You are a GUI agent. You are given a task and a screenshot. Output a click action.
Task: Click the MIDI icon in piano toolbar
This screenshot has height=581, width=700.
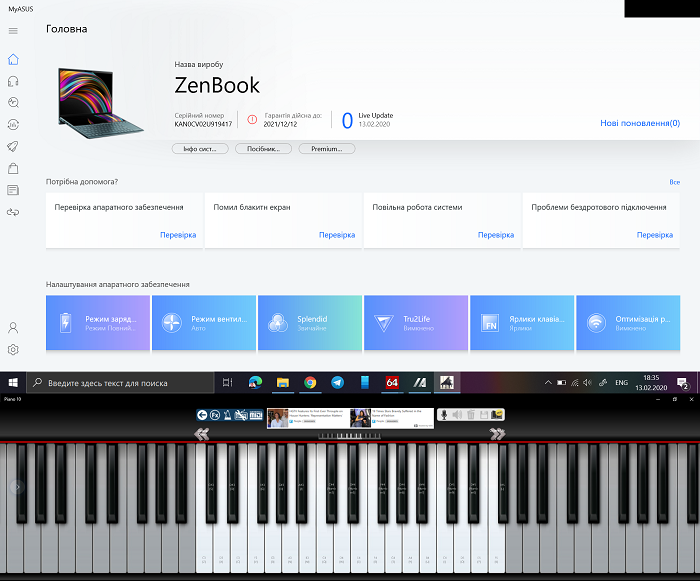tap(255, 414)
